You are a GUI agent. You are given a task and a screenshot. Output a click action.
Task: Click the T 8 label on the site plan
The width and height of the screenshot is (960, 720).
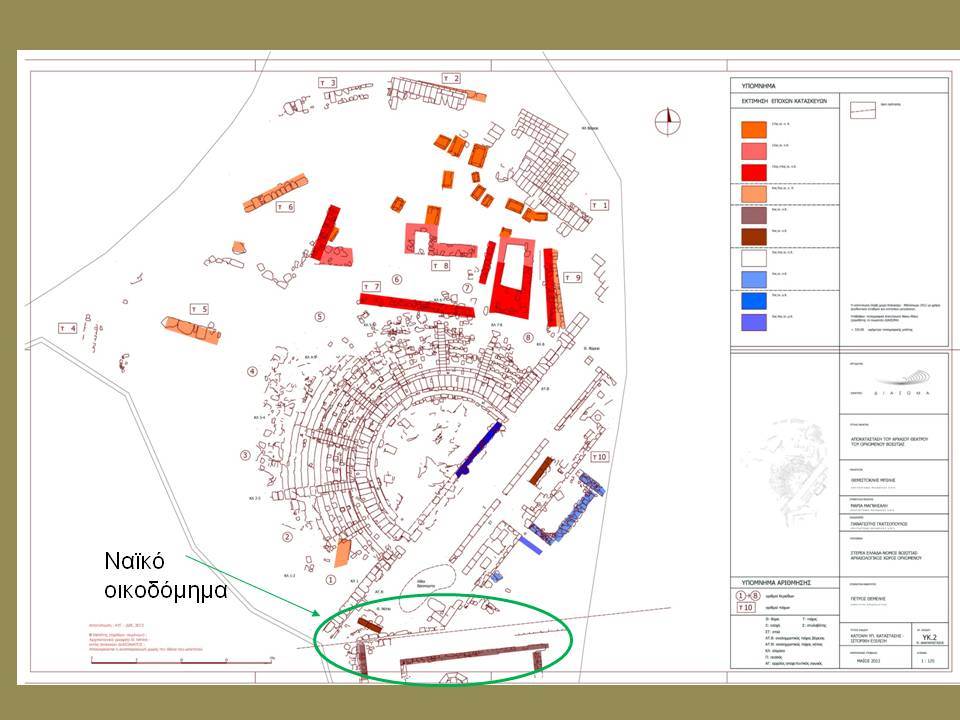pyautogui.click(x=440, y=266)
